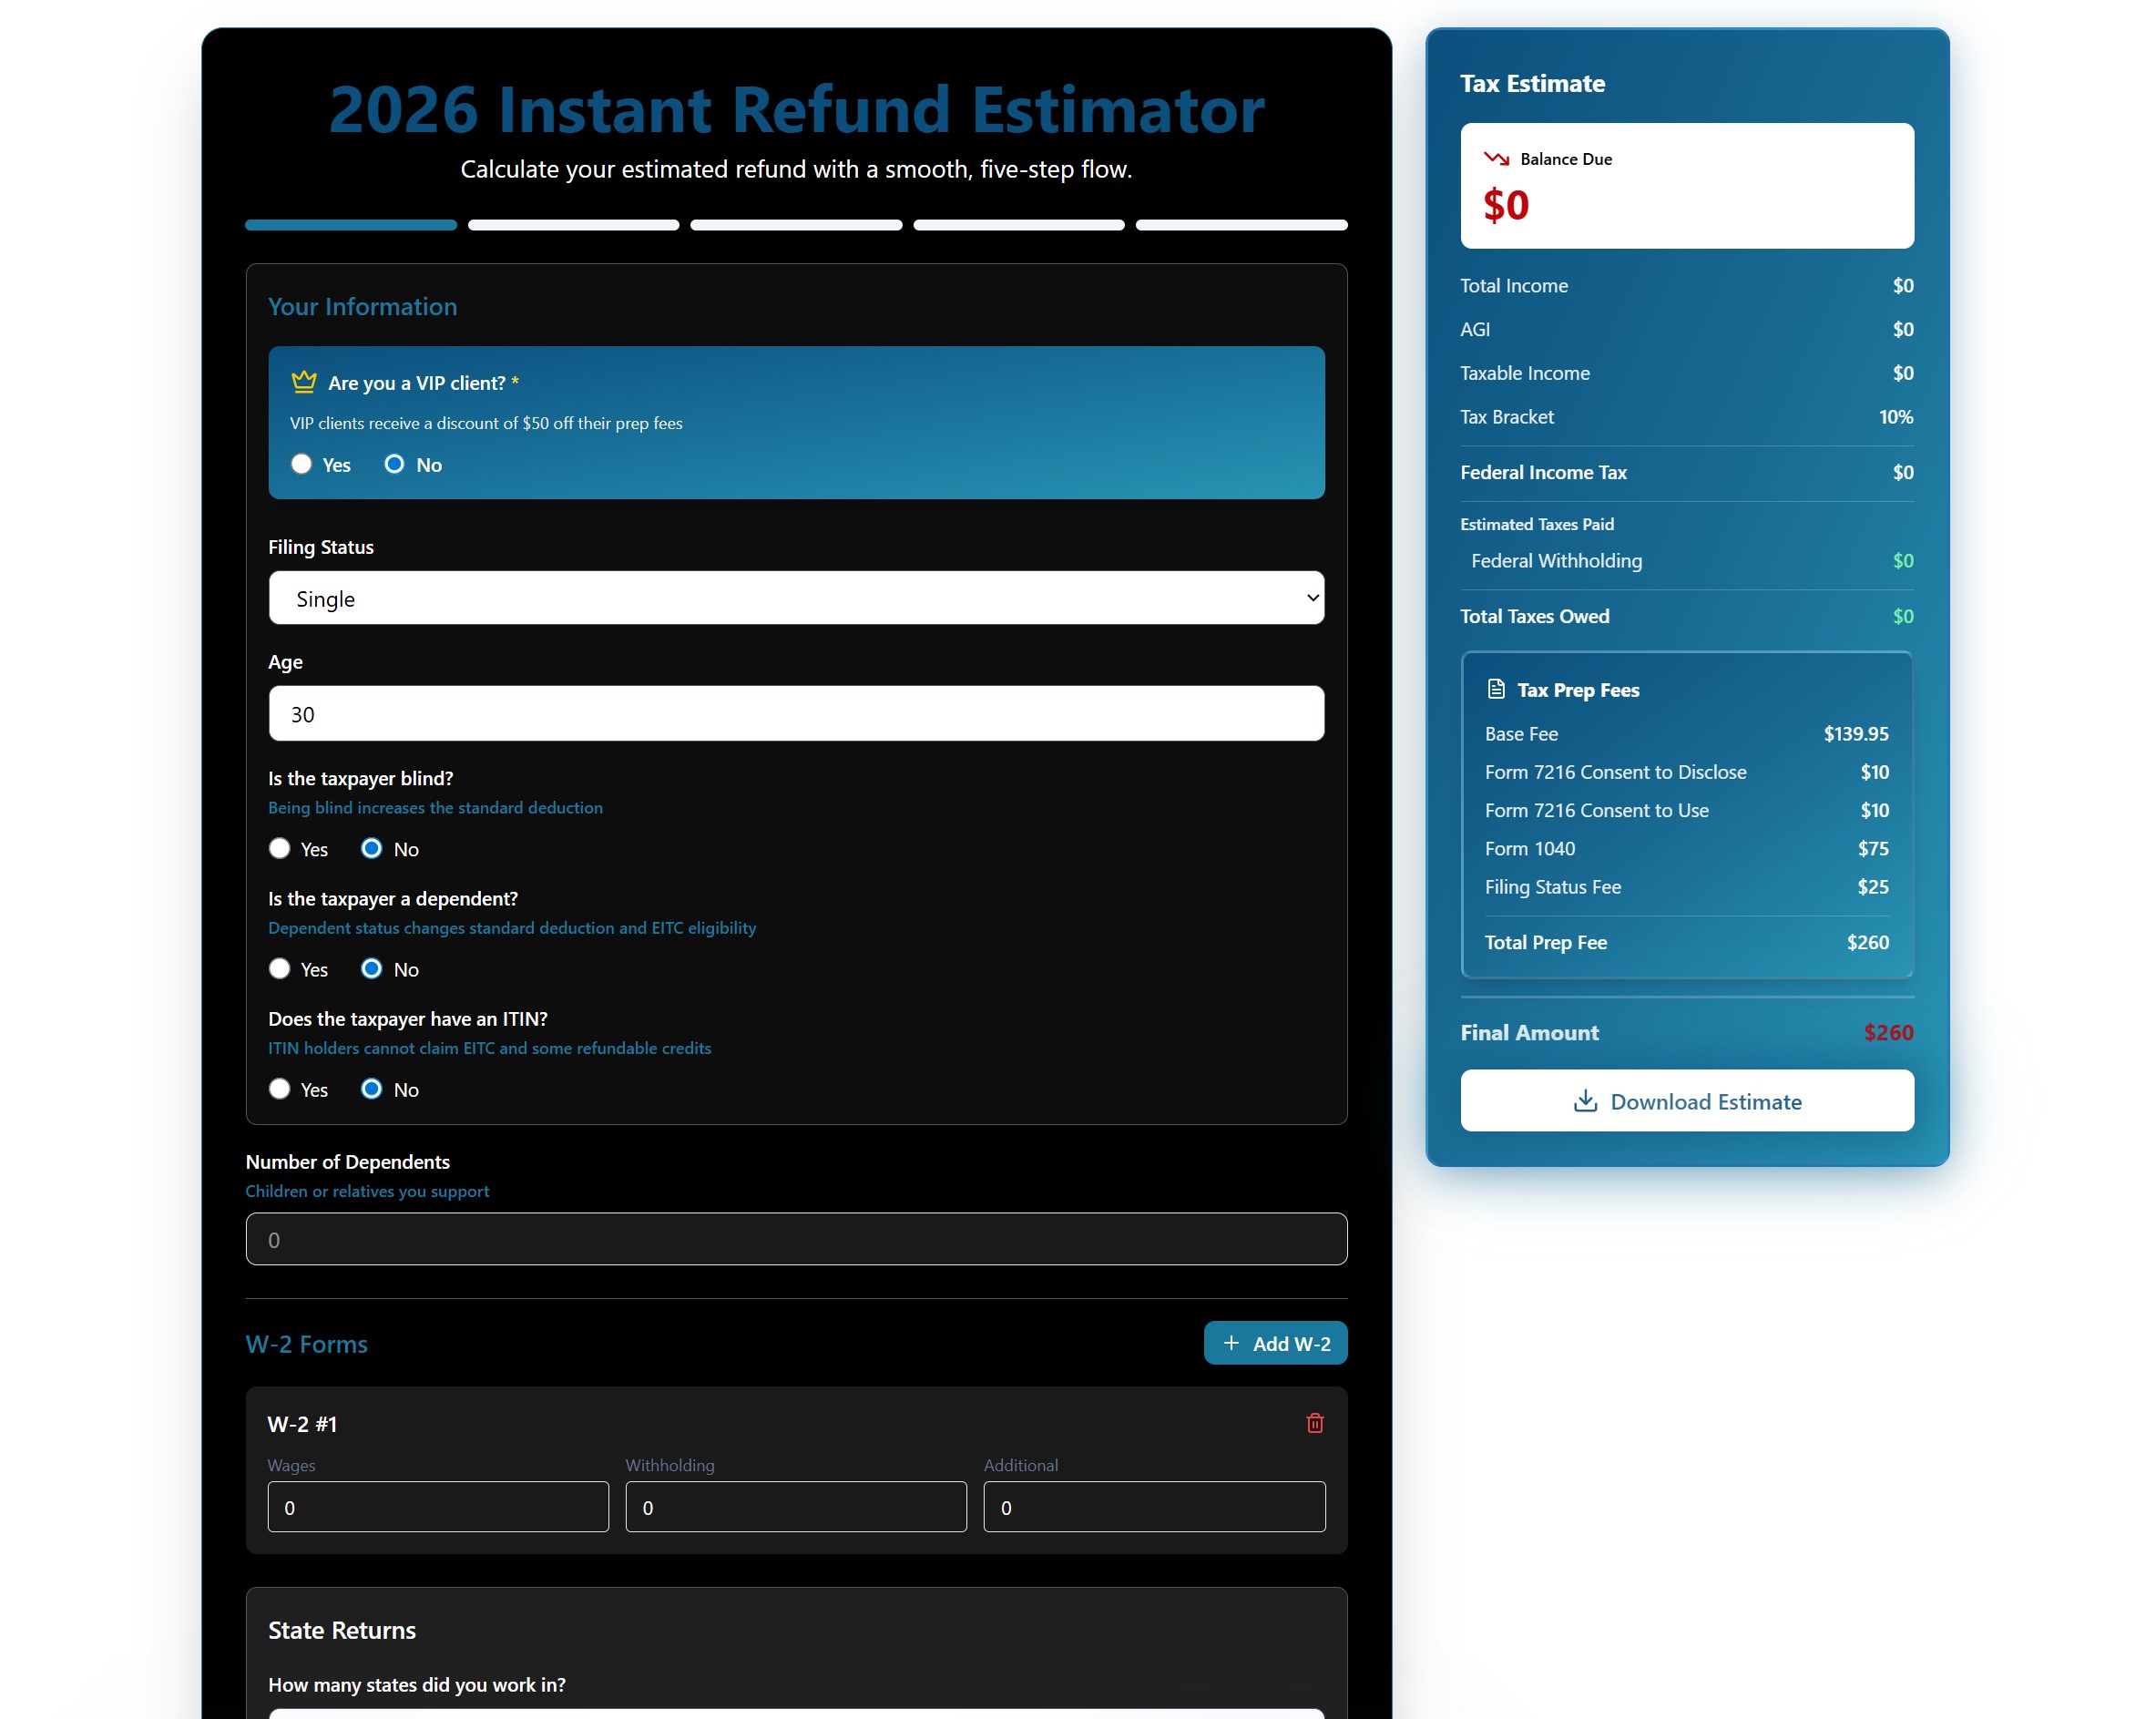Click the red trend arrow beside Balance Due
Screen dimensions: 2156x1719
tap(1496, 158)
